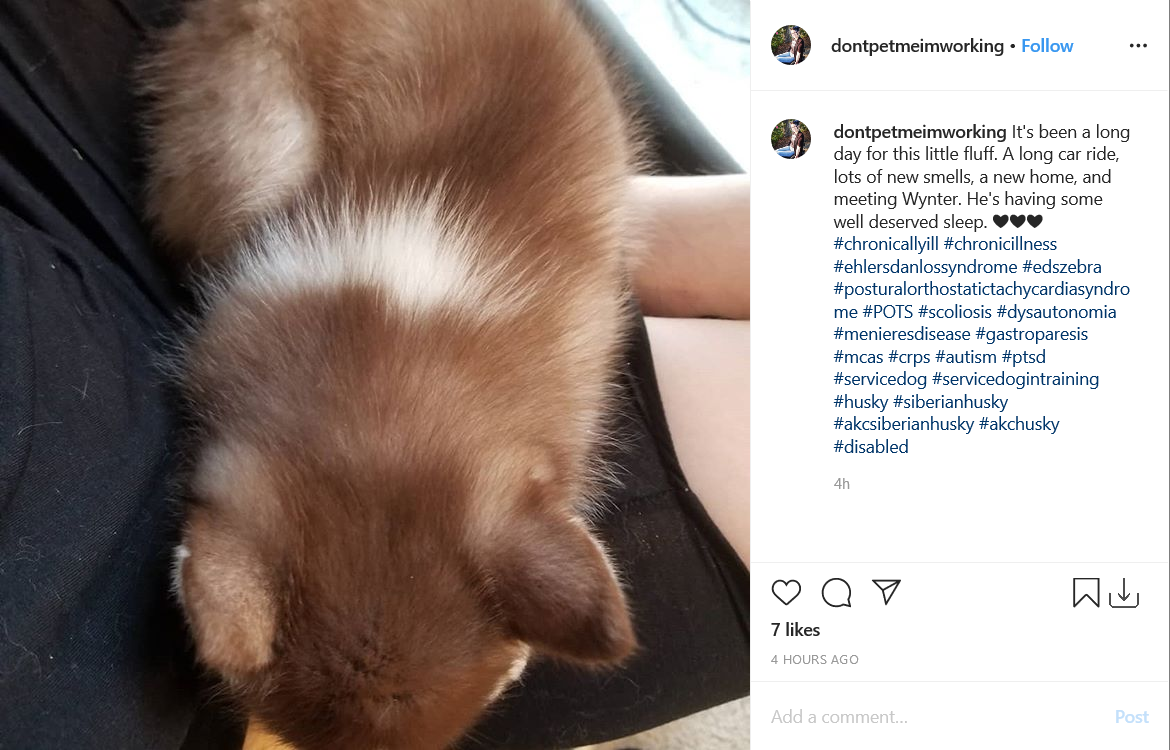This screenshot has width=1170, height=750.
Task: Like the post with heart icon
Action: 786,593
